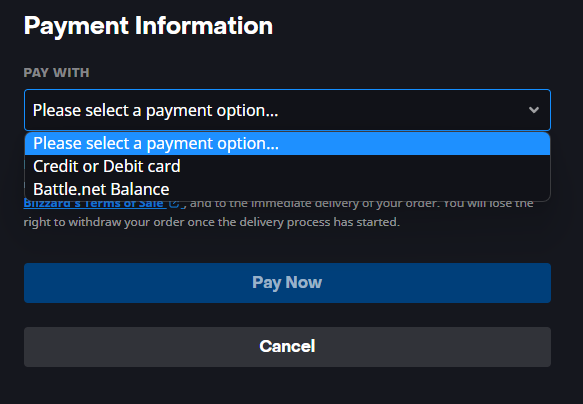Open the Pay With combo box
Screen dimensions: 583x404
click(x=287, y=110)
